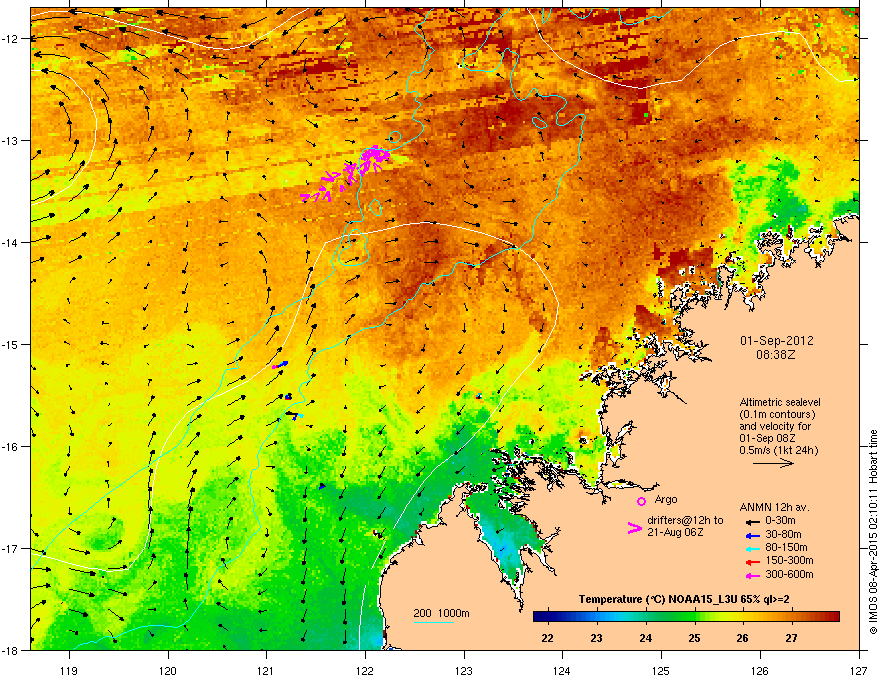Click the '300-600m' depth label
The image size is (880, 680).
tap(789, 575)
